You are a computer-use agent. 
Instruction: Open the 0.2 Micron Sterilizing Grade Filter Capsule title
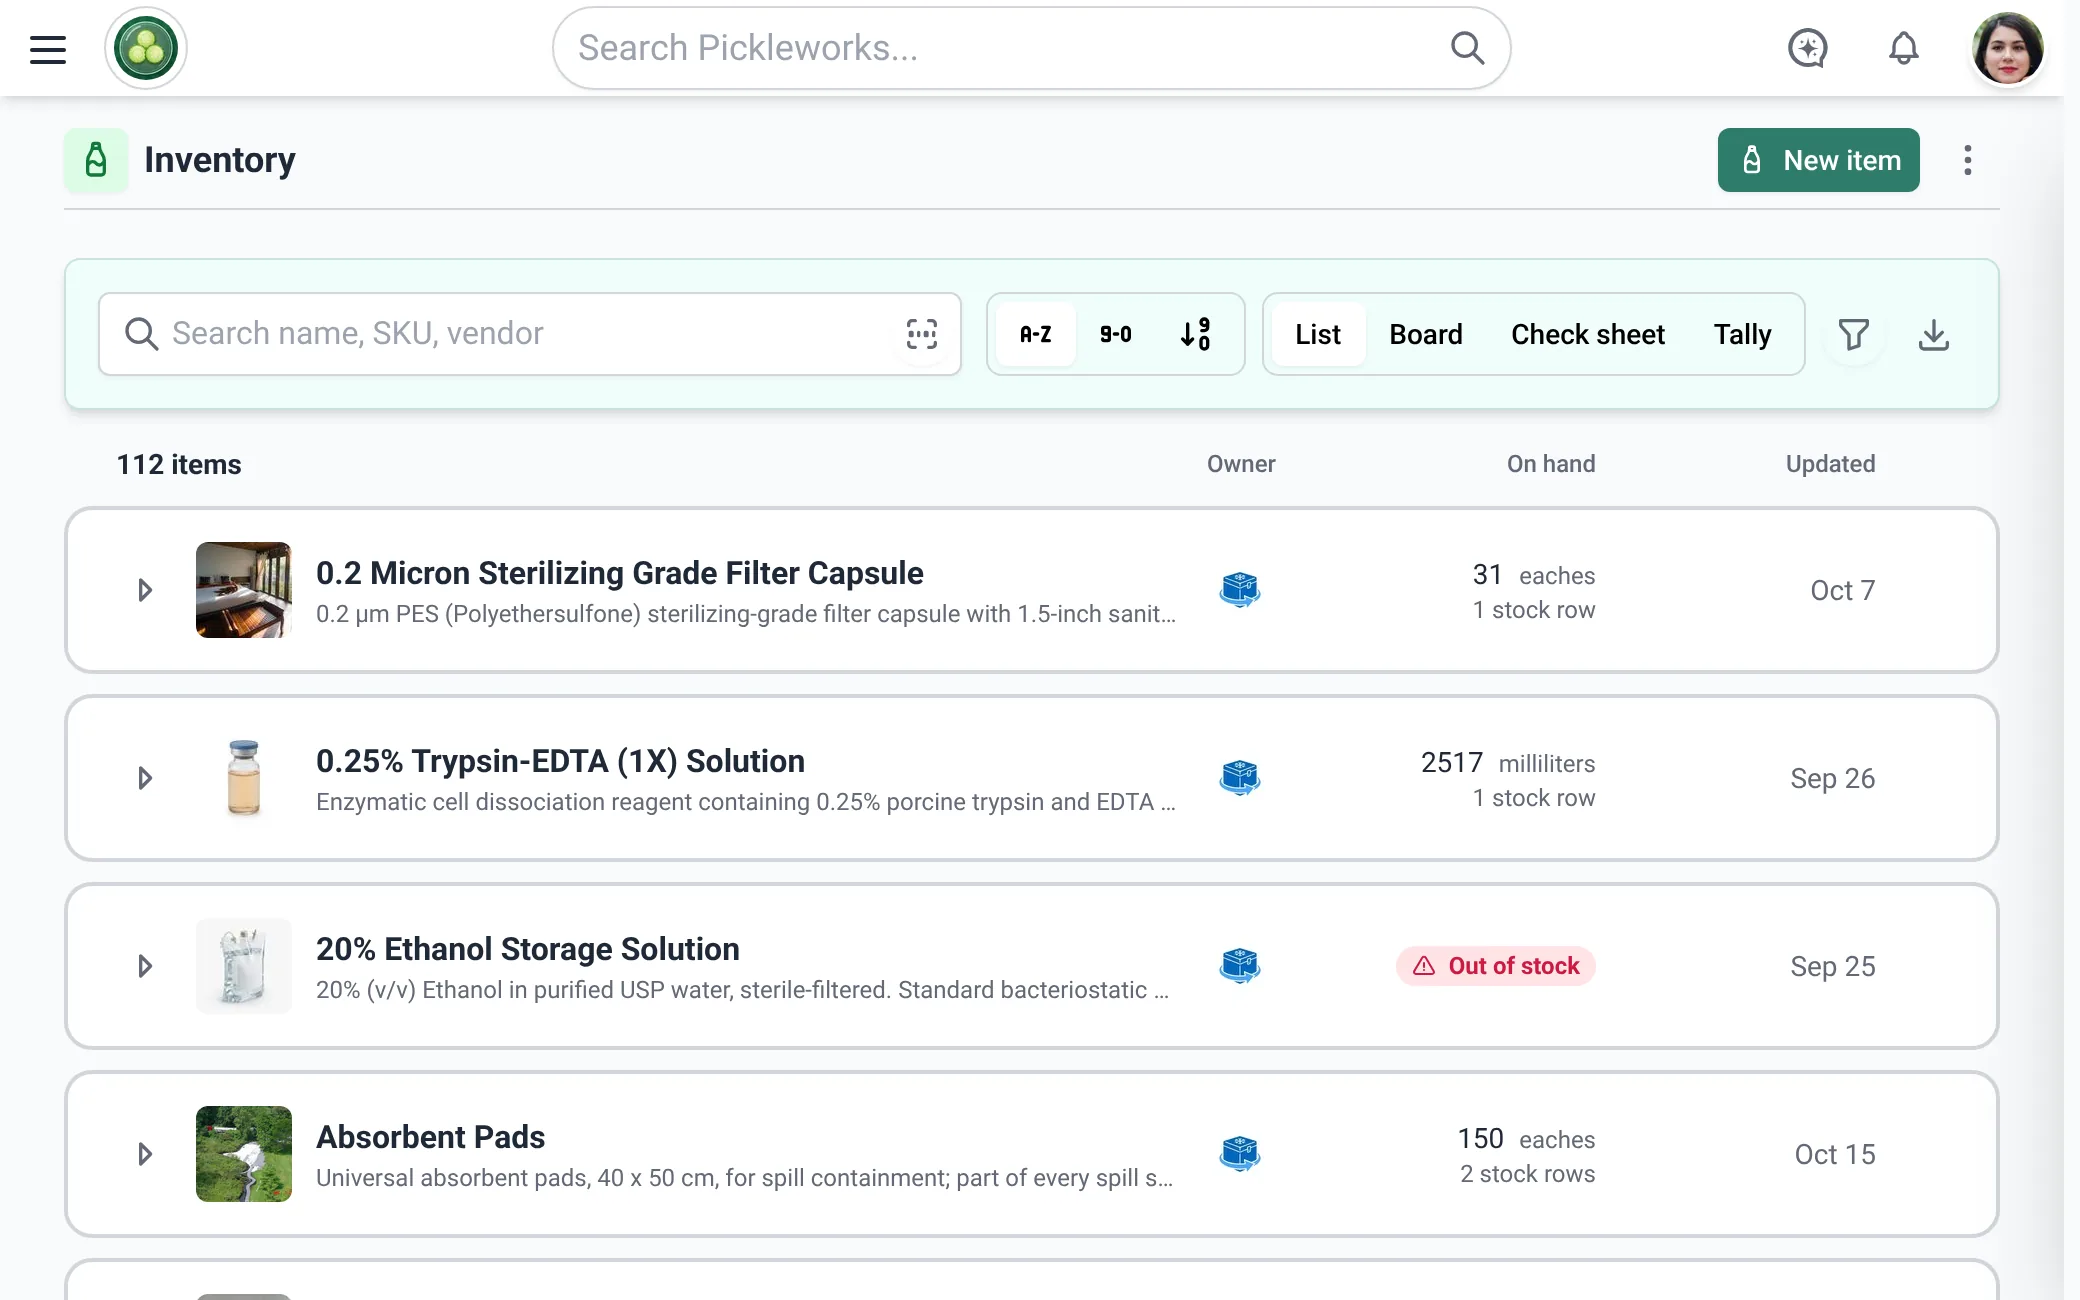point(619,573)
